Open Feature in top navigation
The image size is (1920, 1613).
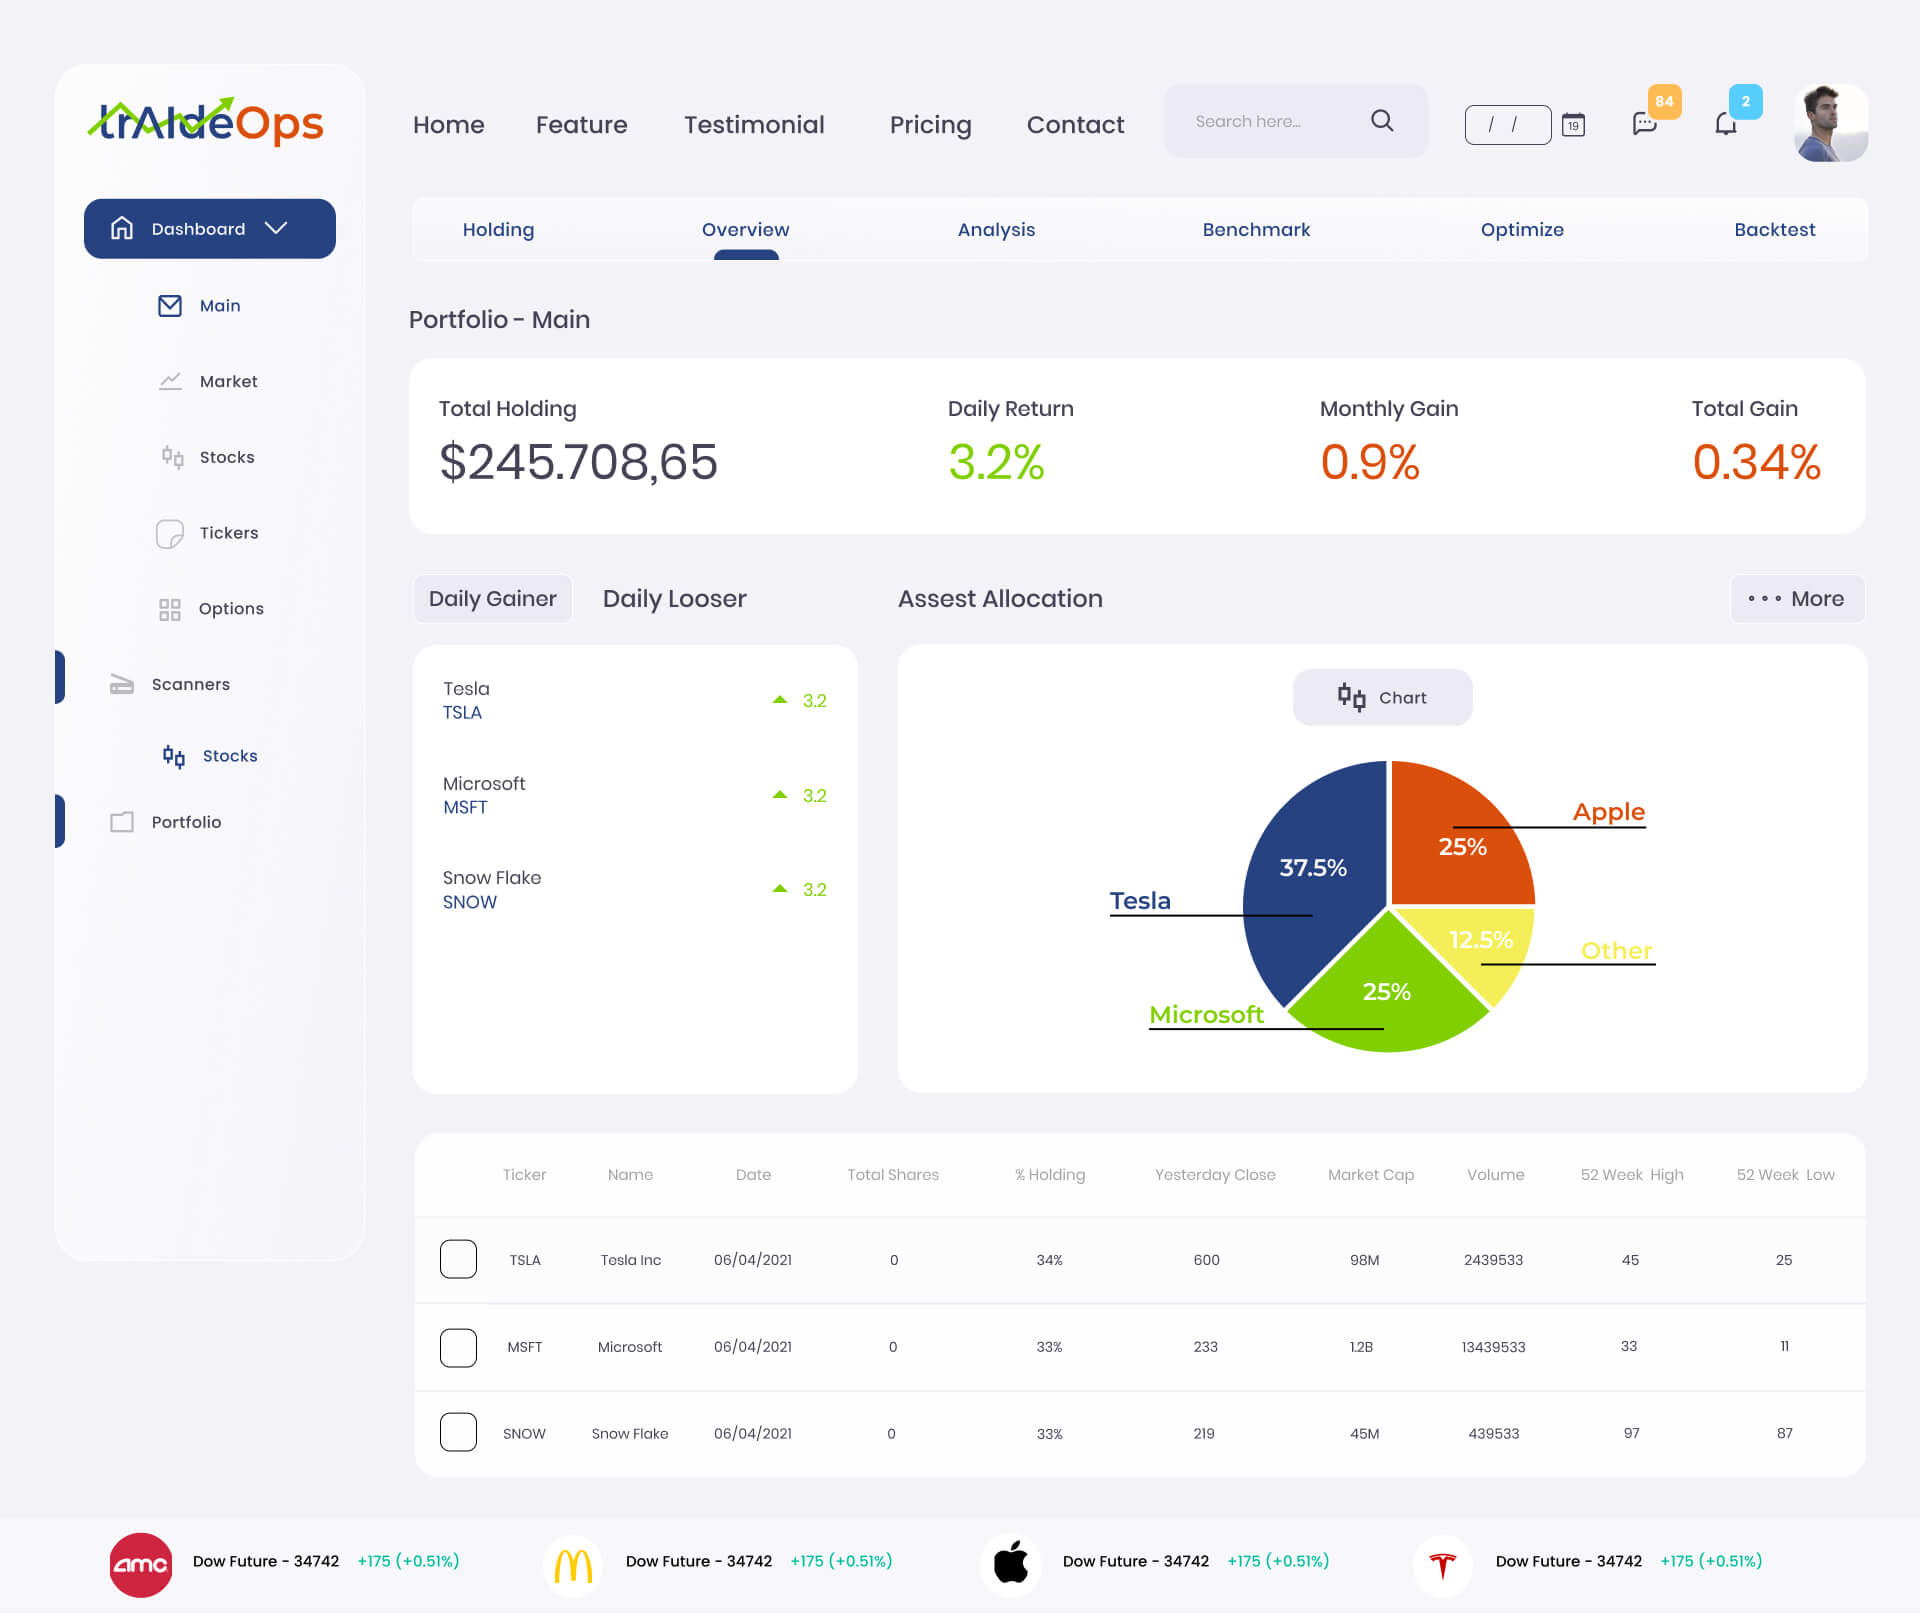click(x=581, y=125)
